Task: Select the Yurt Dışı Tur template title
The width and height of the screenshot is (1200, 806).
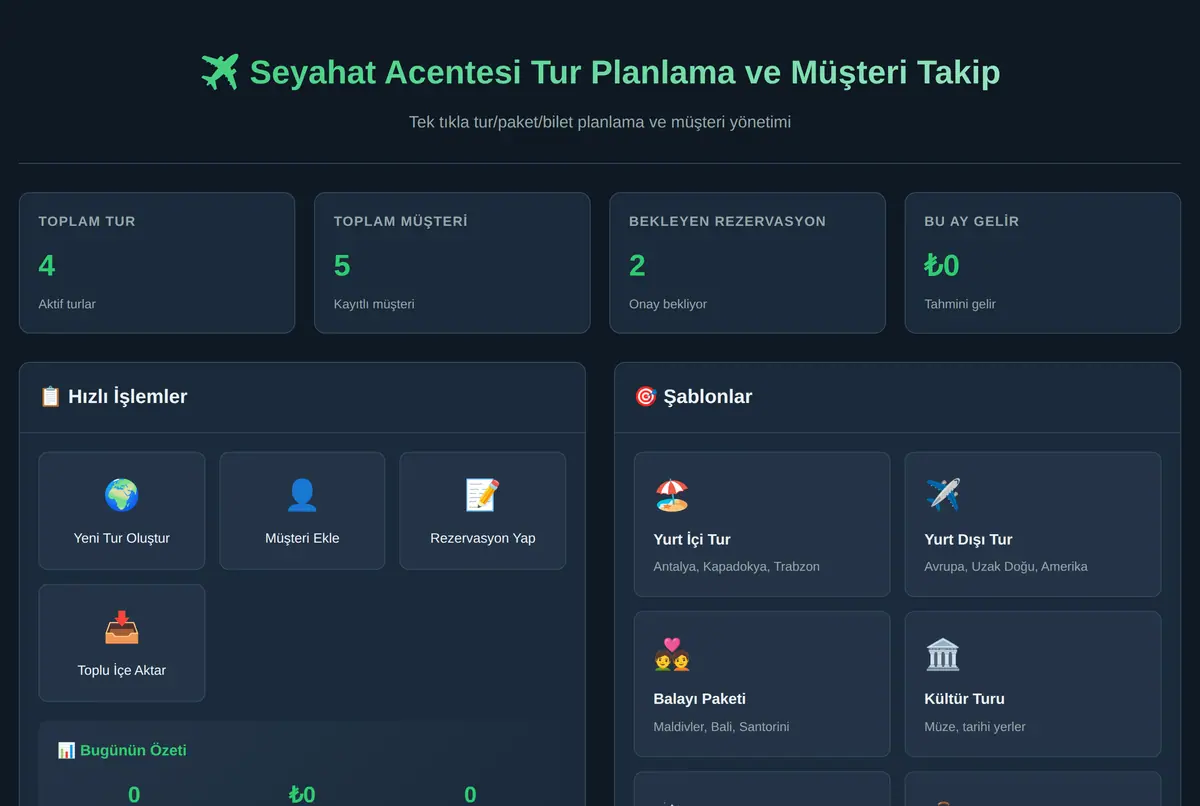Action: click(968, 539)
